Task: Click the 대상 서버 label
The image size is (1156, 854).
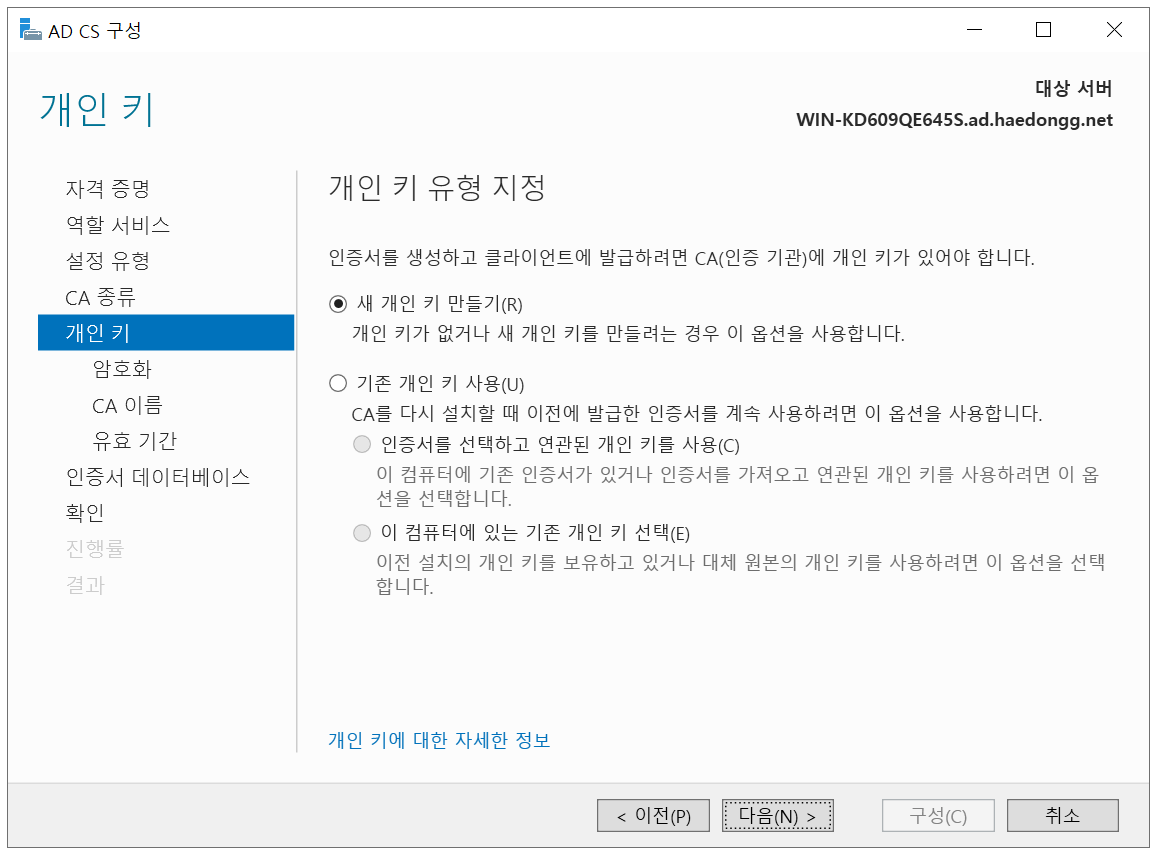Action: click(x=1073, y=88)
